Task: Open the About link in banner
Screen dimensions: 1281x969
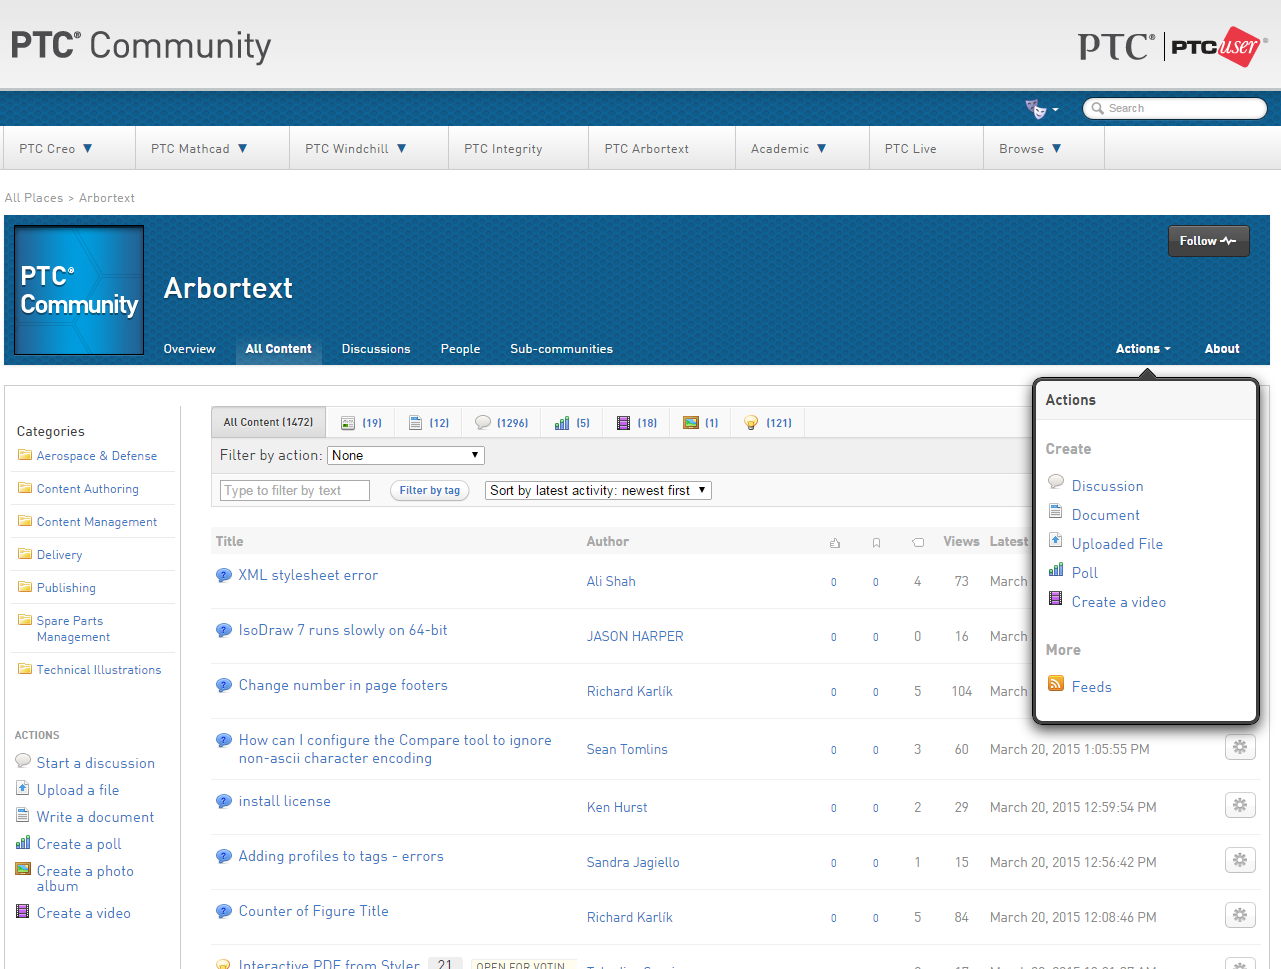Action: (x=1222, y=349)
